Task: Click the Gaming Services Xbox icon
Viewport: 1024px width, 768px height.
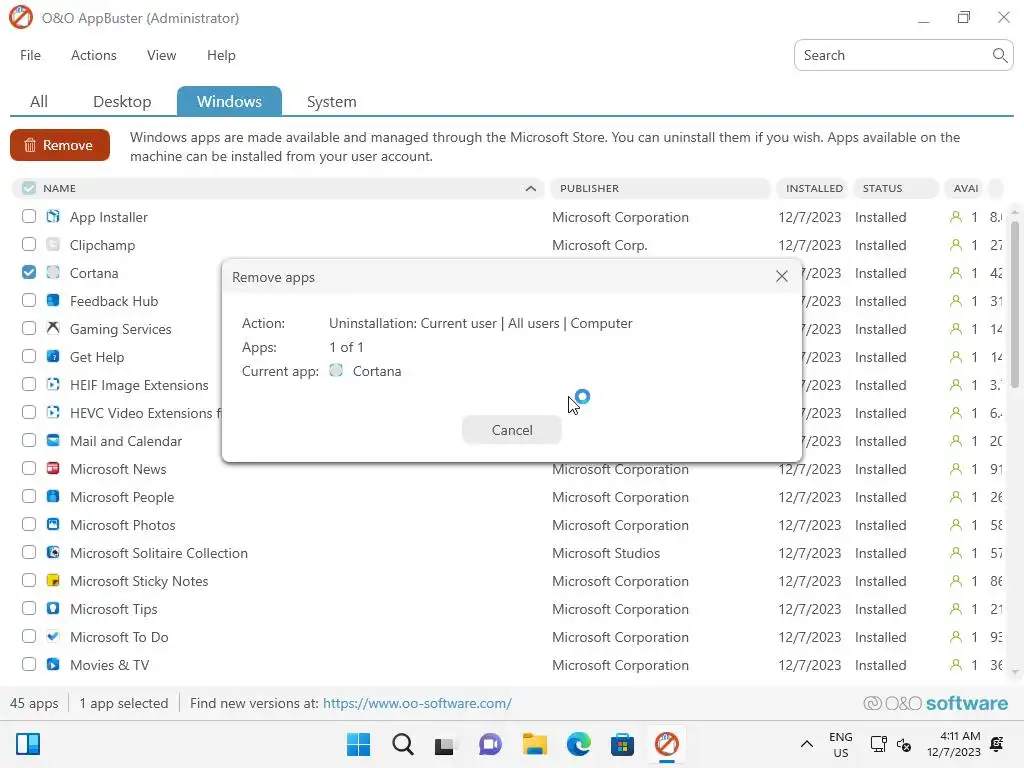Action: (53, 328)
